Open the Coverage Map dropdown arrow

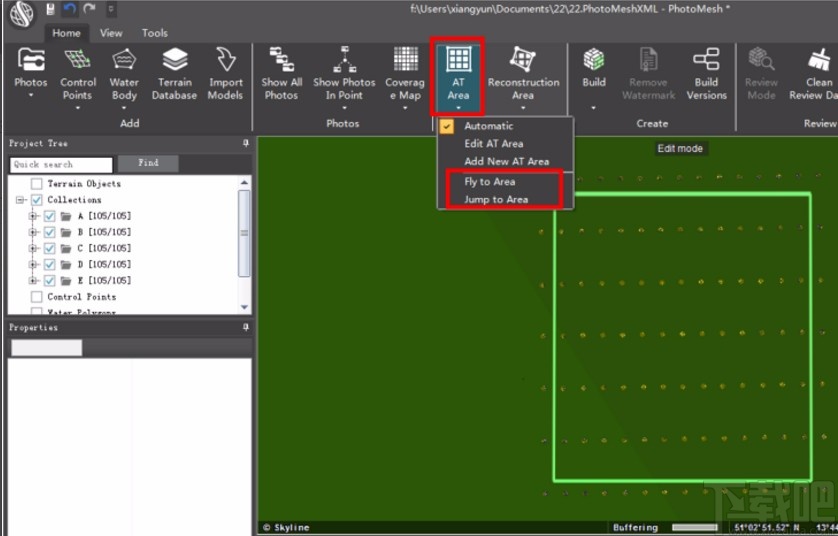406,108
